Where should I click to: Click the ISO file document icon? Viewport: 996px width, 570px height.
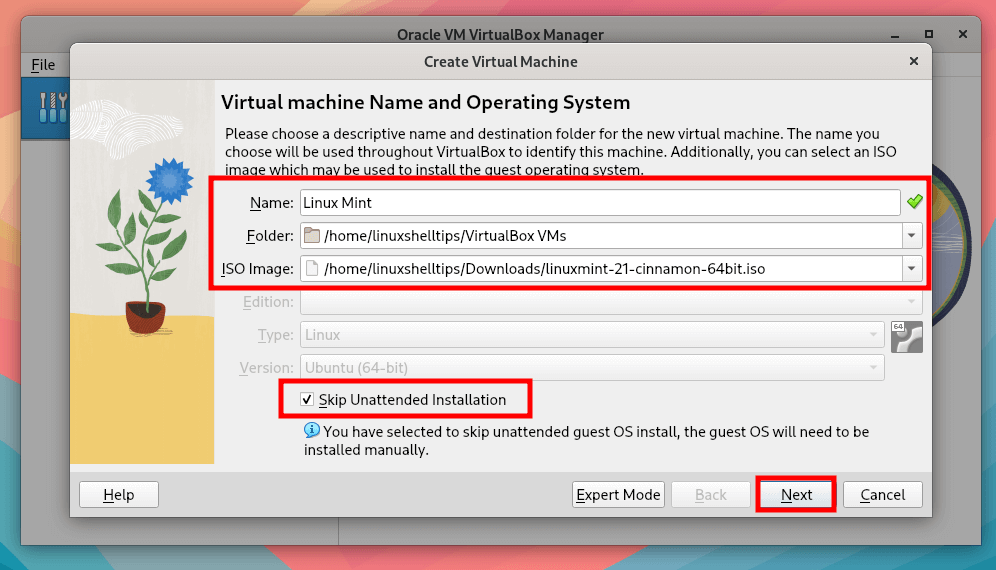coord(311,268)
